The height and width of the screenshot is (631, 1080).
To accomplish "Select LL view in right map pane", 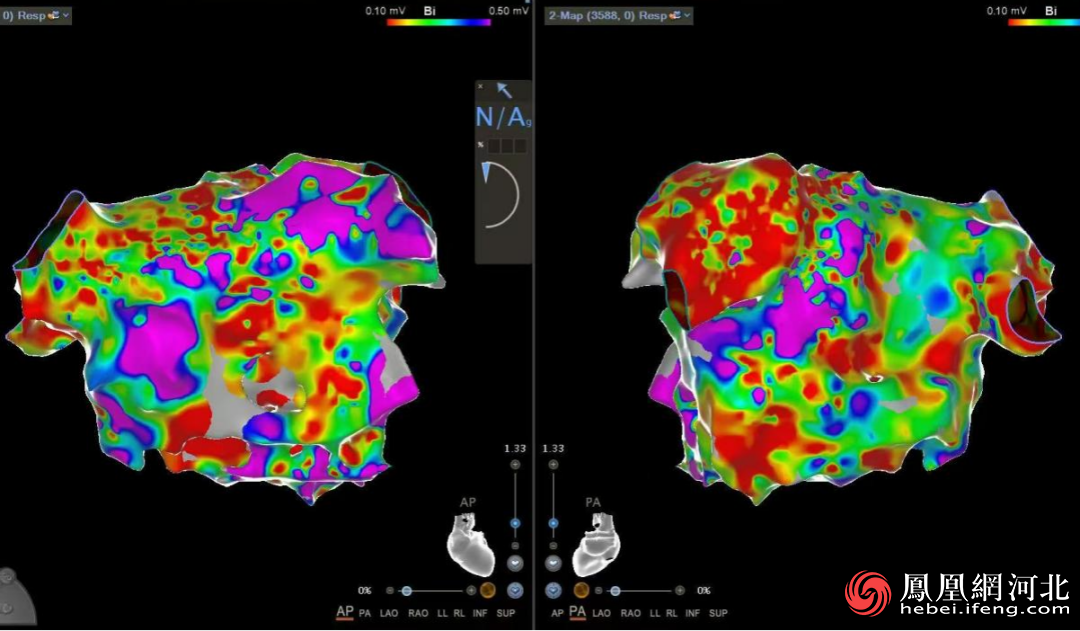I will coord(655,613).
